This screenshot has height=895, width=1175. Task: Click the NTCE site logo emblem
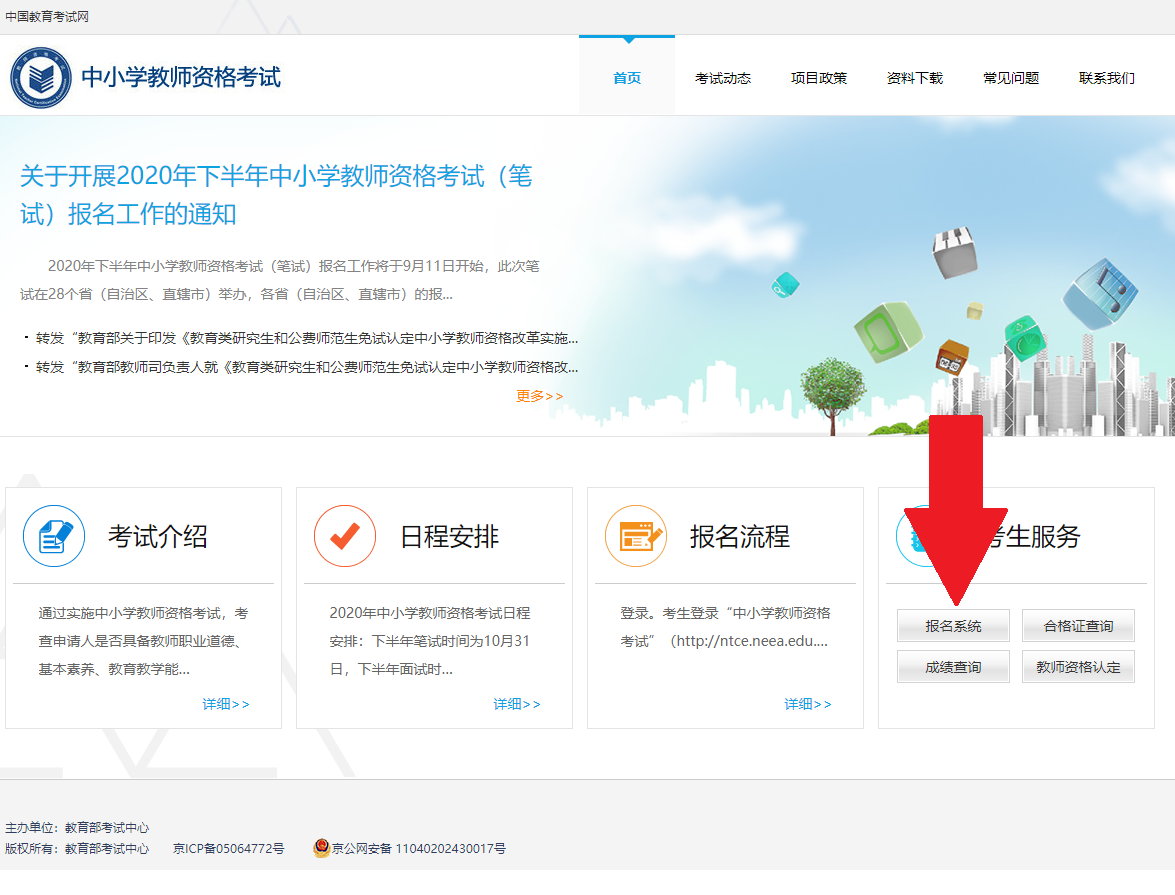41,77
